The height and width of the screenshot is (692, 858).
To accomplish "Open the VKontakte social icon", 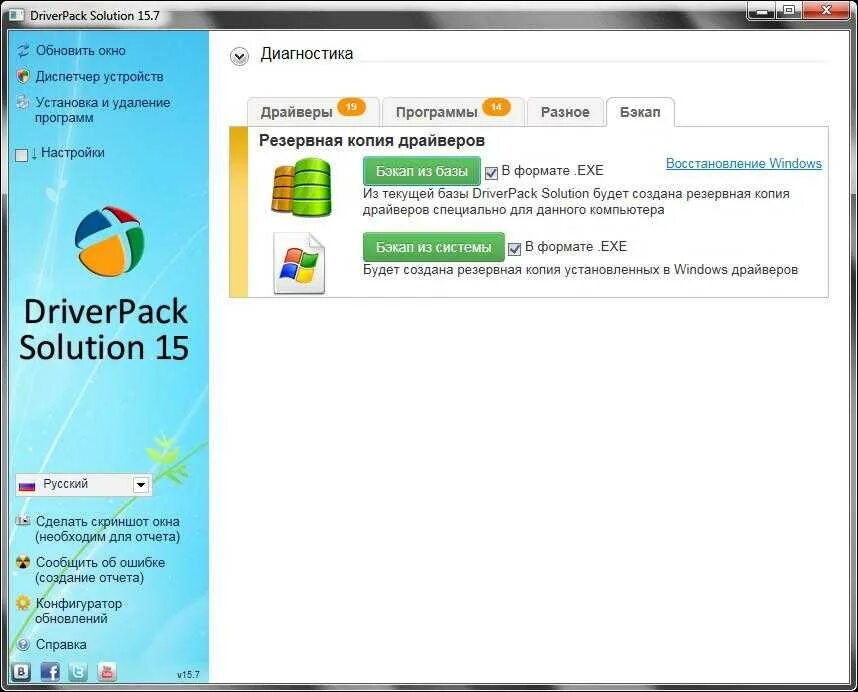I will 21,672.
